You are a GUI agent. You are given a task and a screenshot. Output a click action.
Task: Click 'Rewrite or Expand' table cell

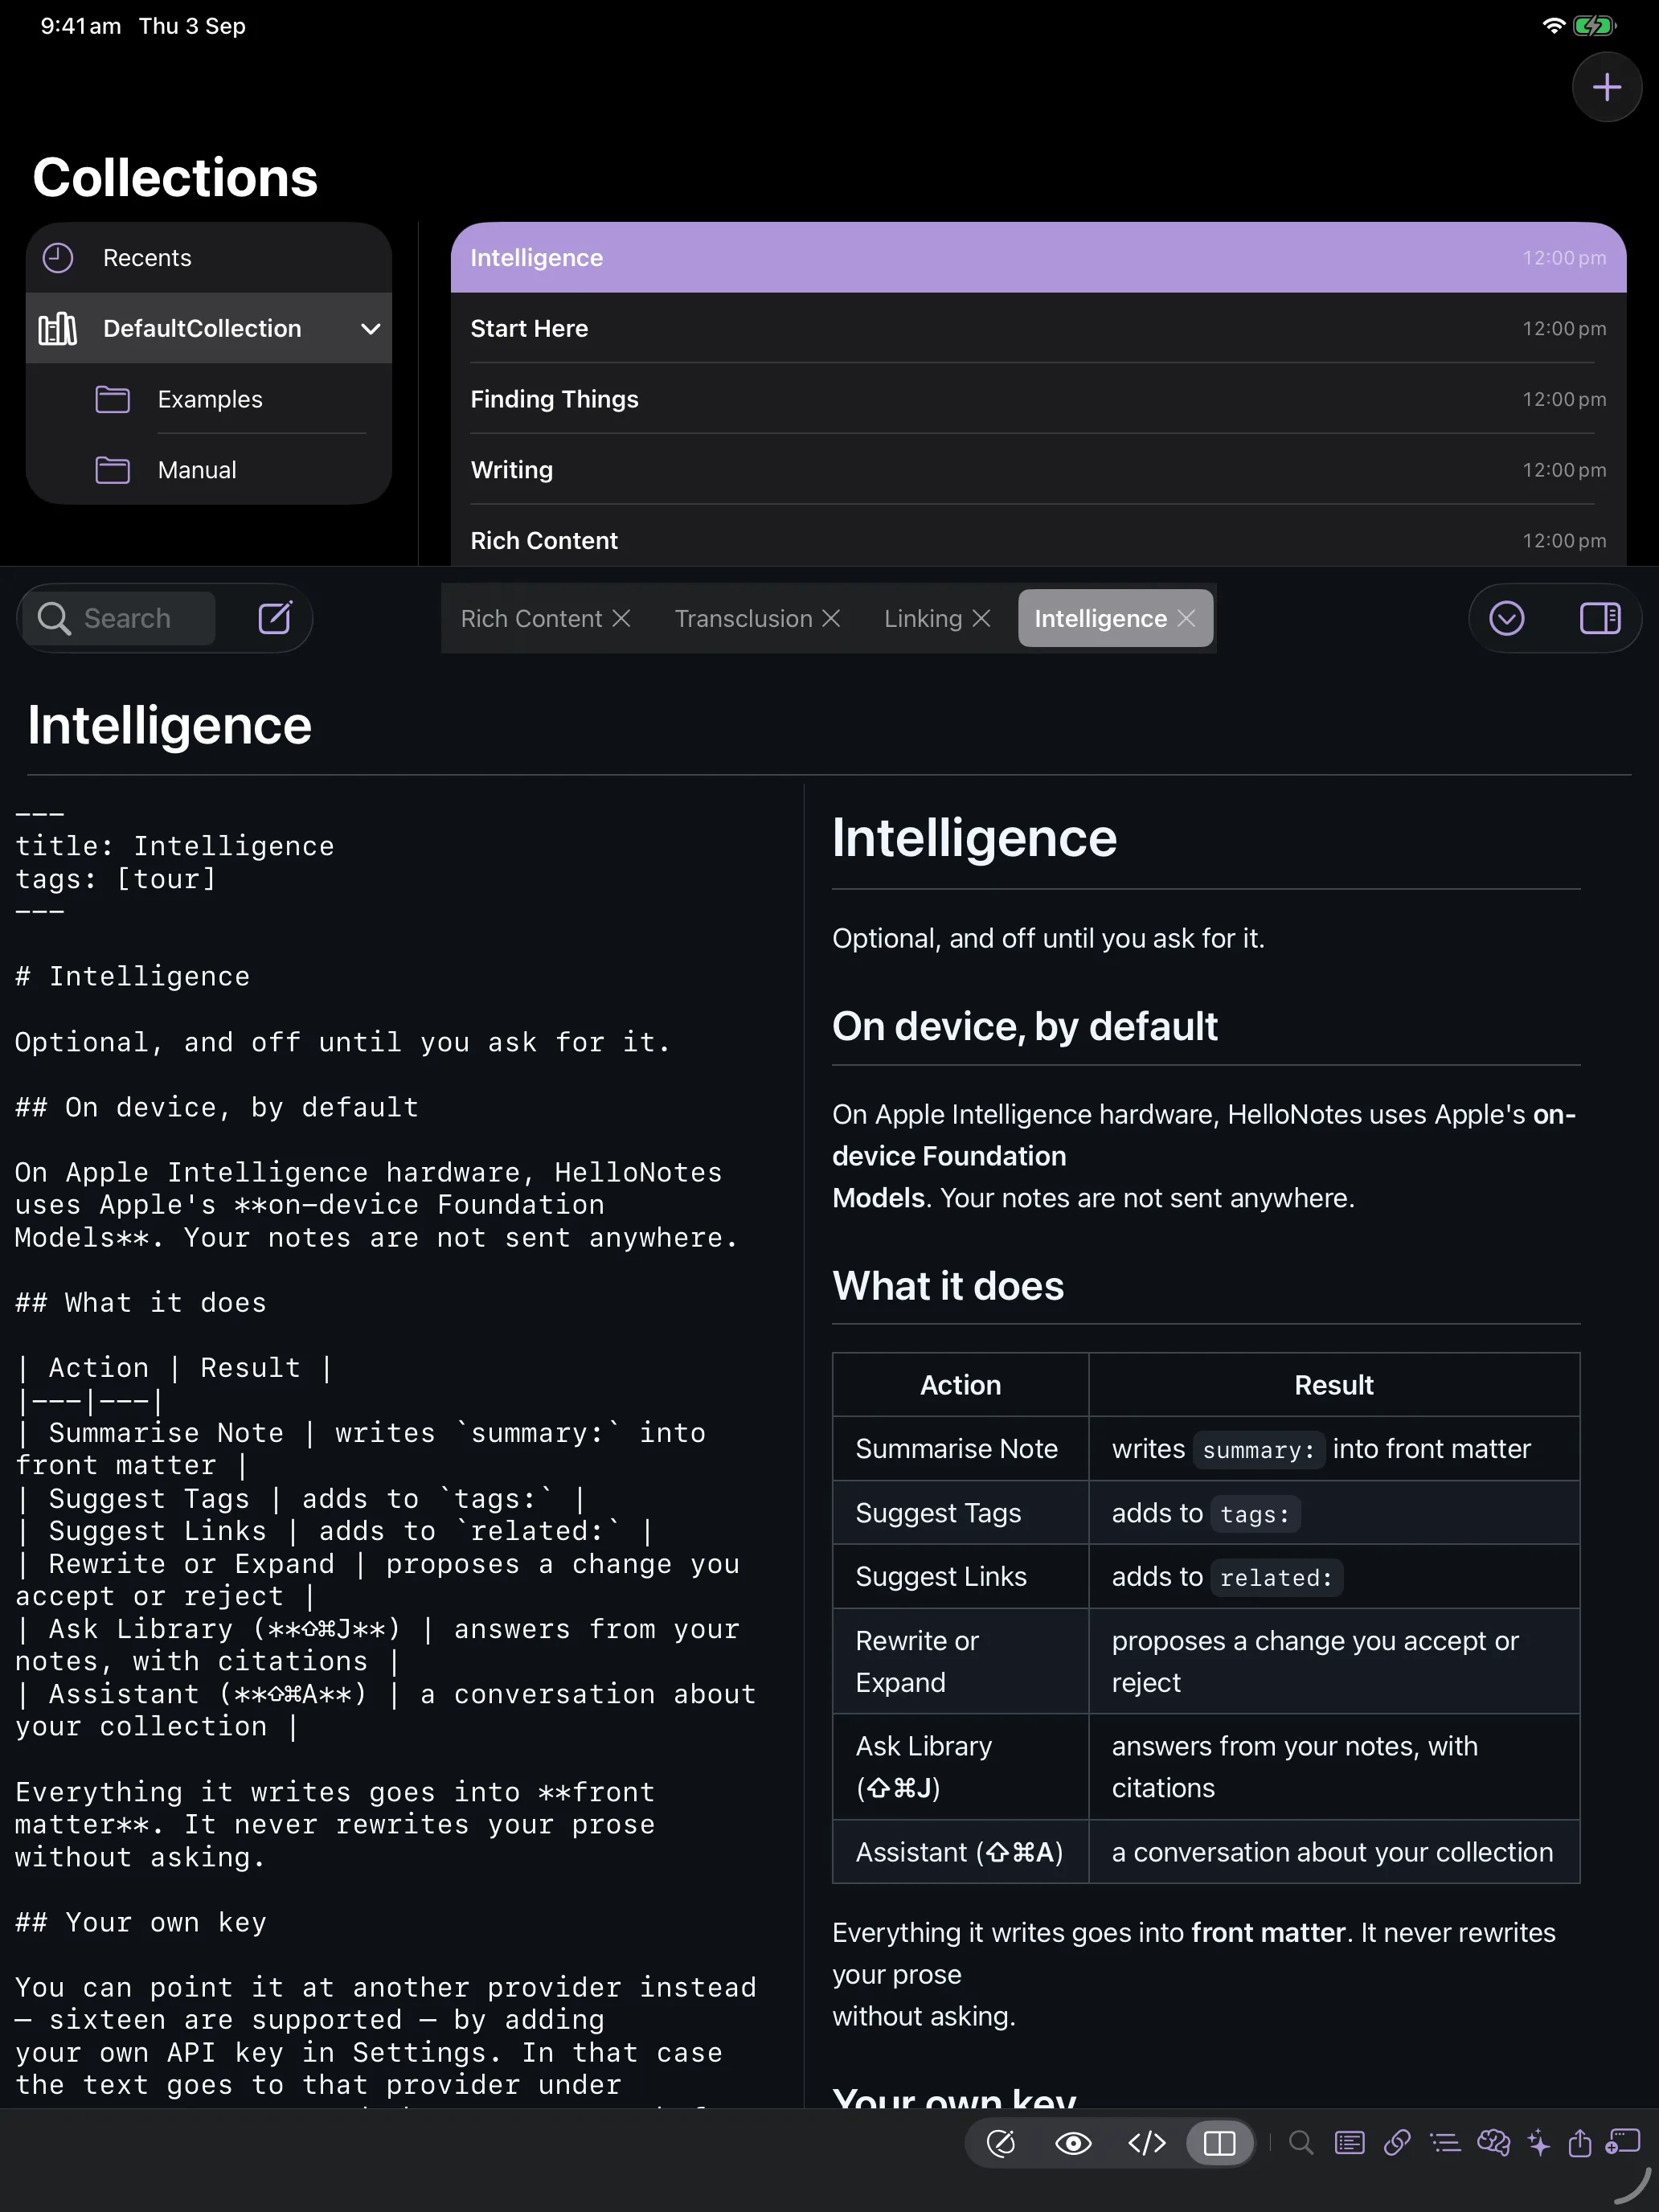tap(960, 1661)
